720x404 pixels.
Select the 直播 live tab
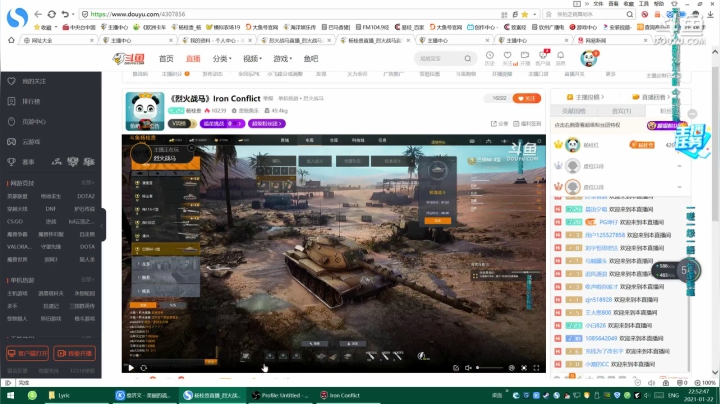click(193, 59)
